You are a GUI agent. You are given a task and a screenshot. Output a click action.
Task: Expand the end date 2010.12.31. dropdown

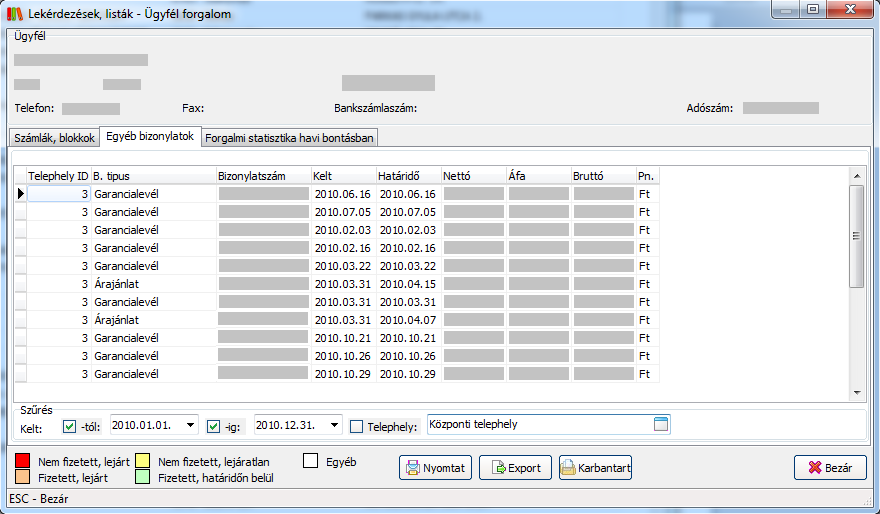click(x=335, y=426)
